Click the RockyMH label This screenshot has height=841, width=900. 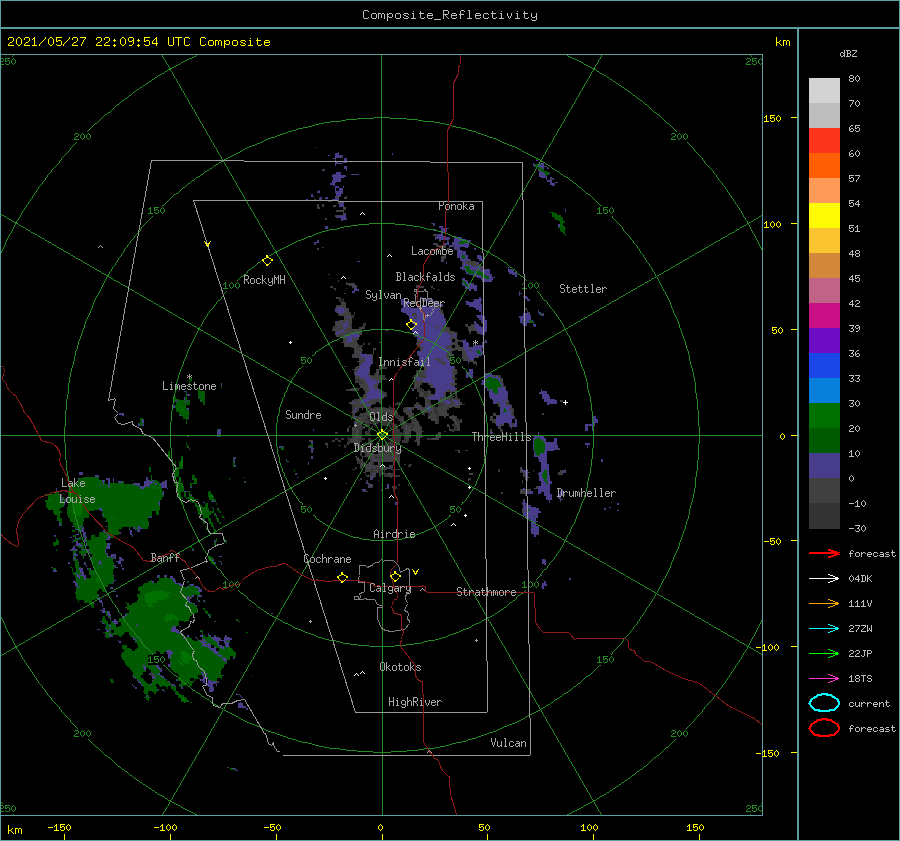[x=264, y=280]
